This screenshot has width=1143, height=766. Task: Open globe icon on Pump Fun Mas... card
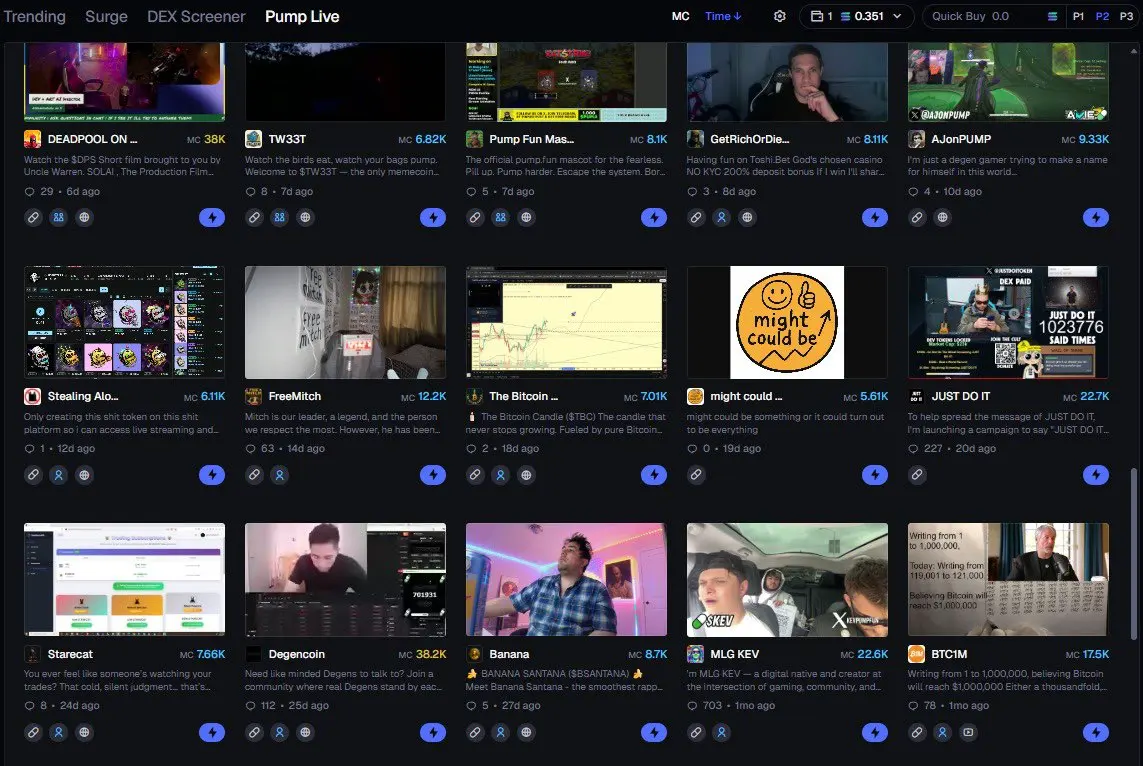click(x=526, y=217)
